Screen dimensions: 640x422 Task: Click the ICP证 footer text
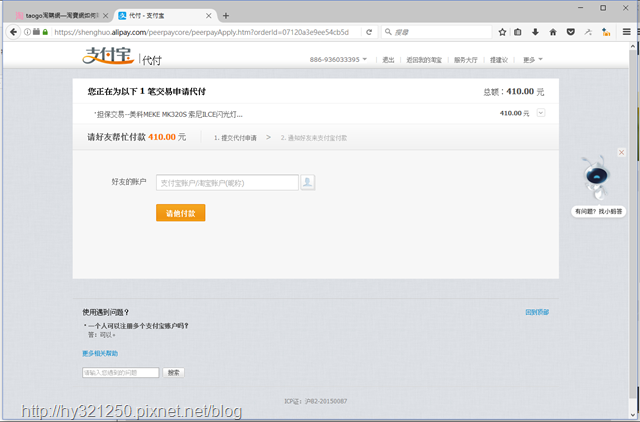(316, 401)
